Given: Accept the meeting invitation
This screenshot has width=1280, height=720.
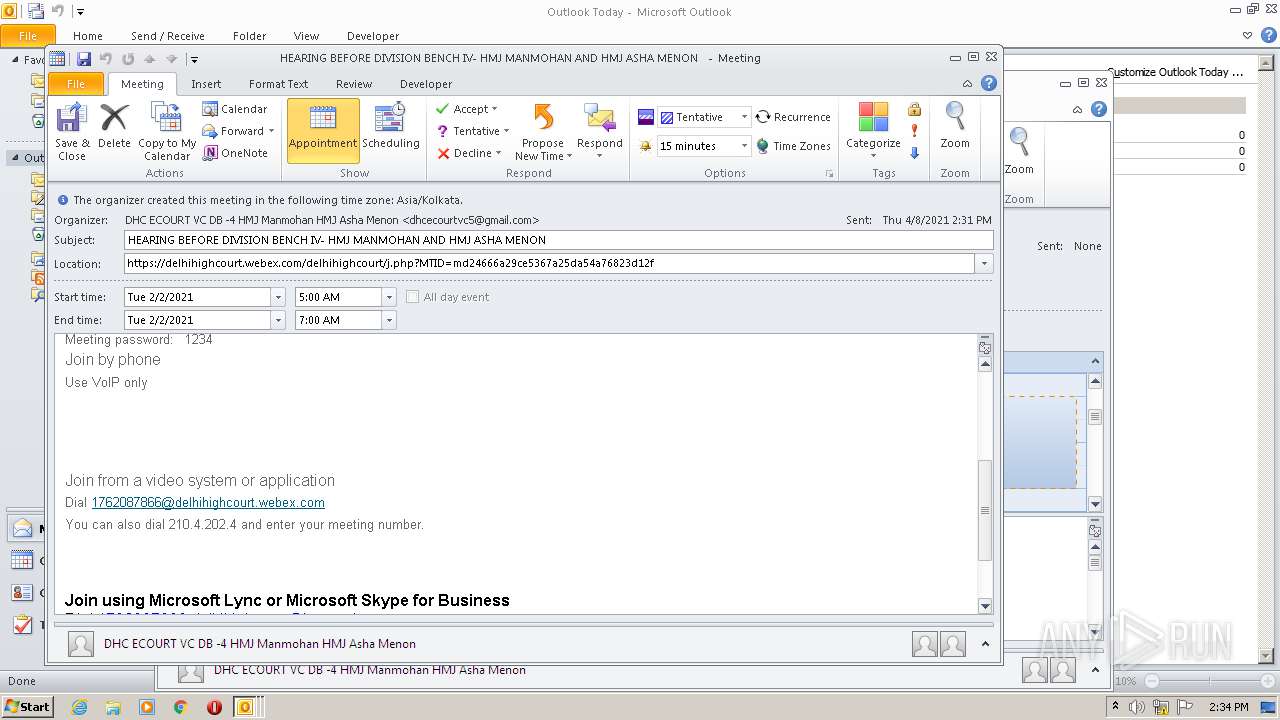Looking at the screenshot, I should tap(467, 109).
